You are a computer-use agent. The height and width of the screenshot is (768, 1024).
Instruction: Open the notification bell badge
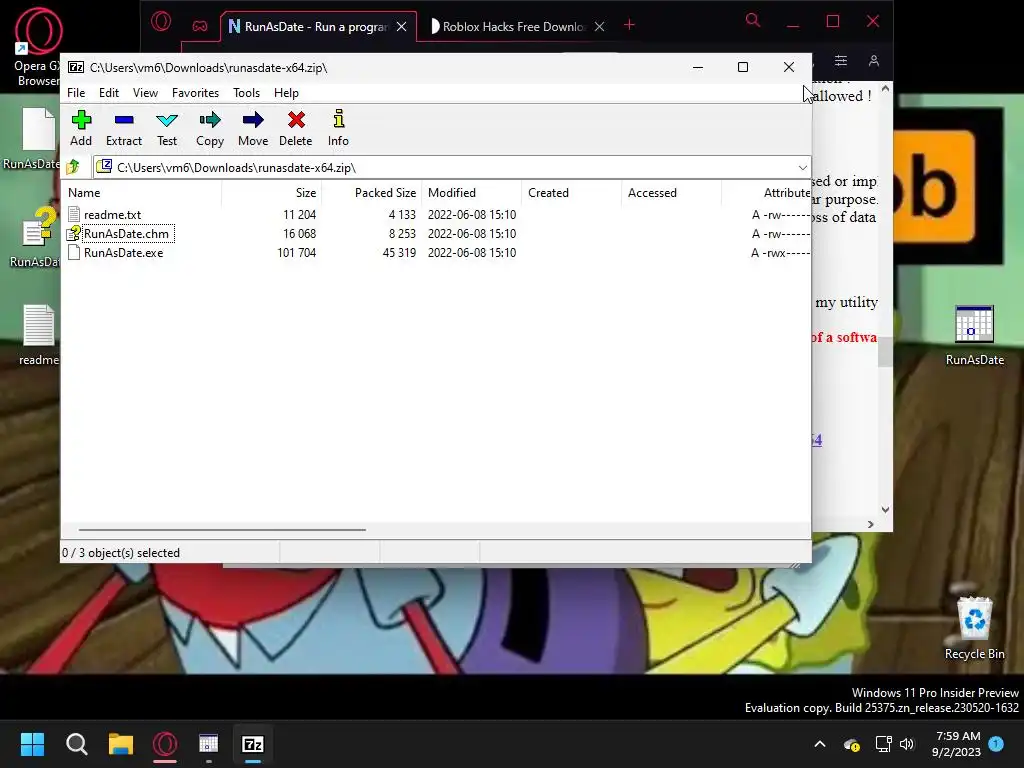click(x=996, y=743)
